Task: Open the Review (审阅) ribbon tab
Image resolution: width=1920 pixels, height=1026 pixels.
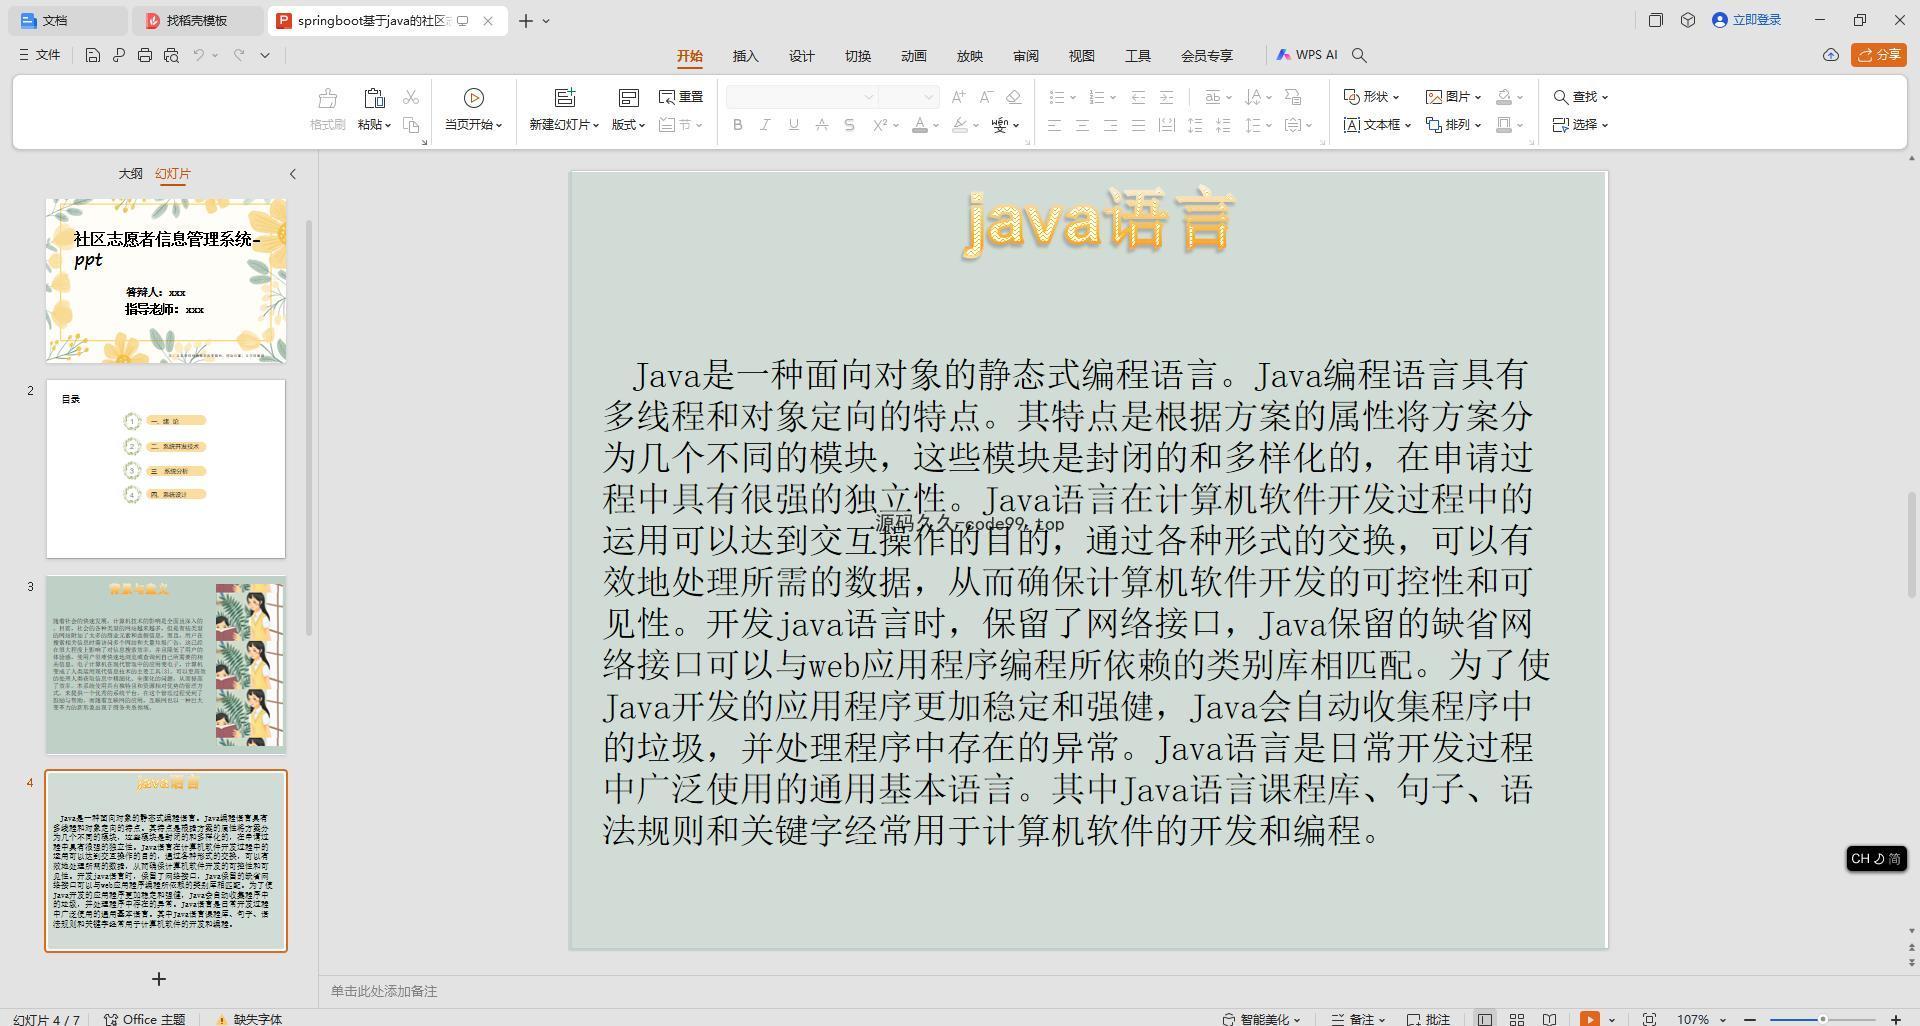Action: 1025,56
